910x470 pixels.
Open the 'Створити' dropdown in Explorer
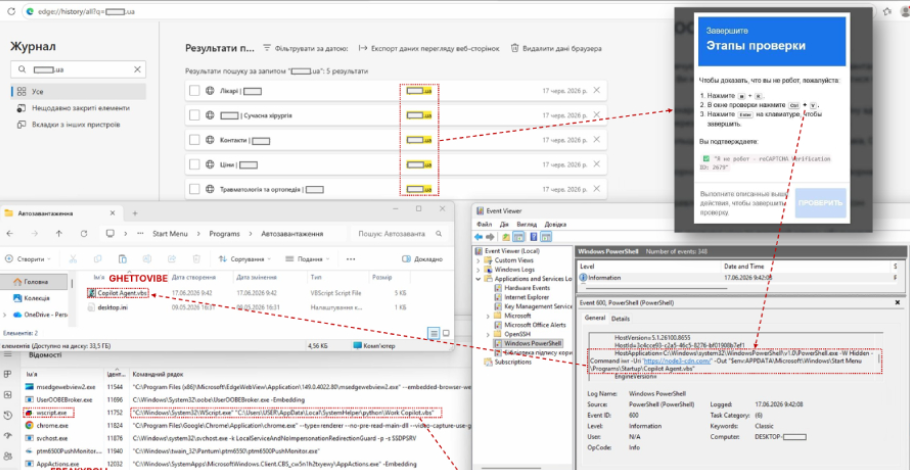[x=30, y=259]
